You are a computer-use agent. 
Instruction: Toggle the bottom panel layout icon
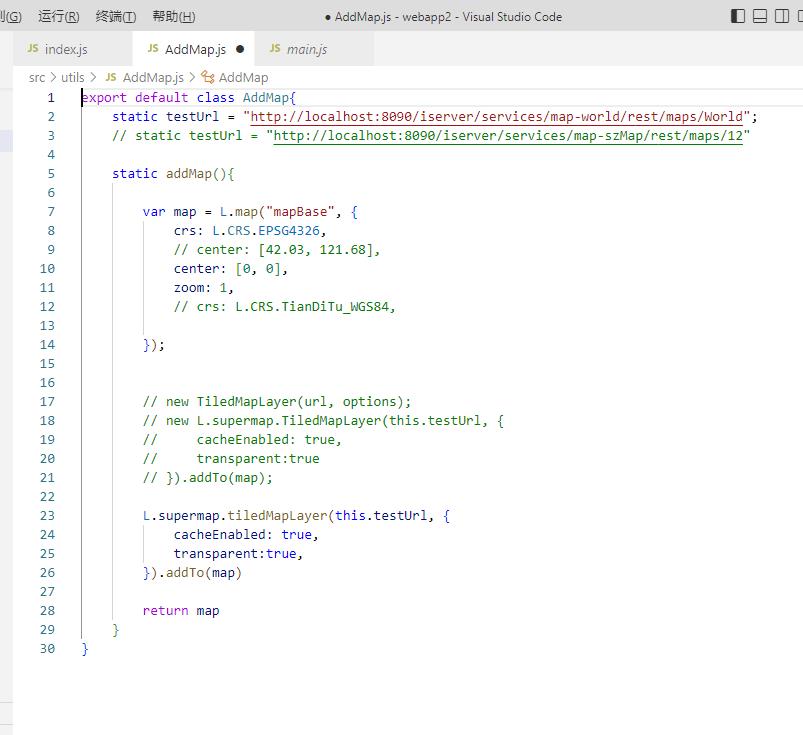click(760, 16)
